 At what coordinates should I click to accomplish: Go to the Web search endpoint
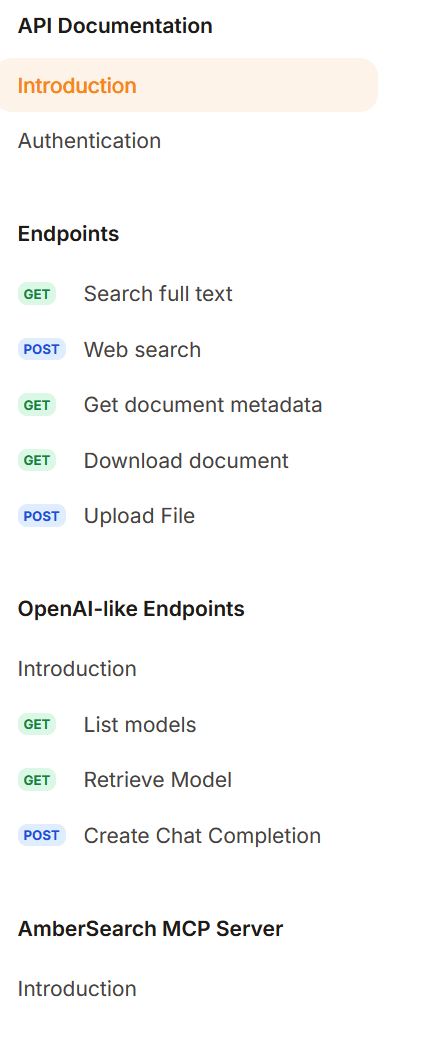coord(142,349)
